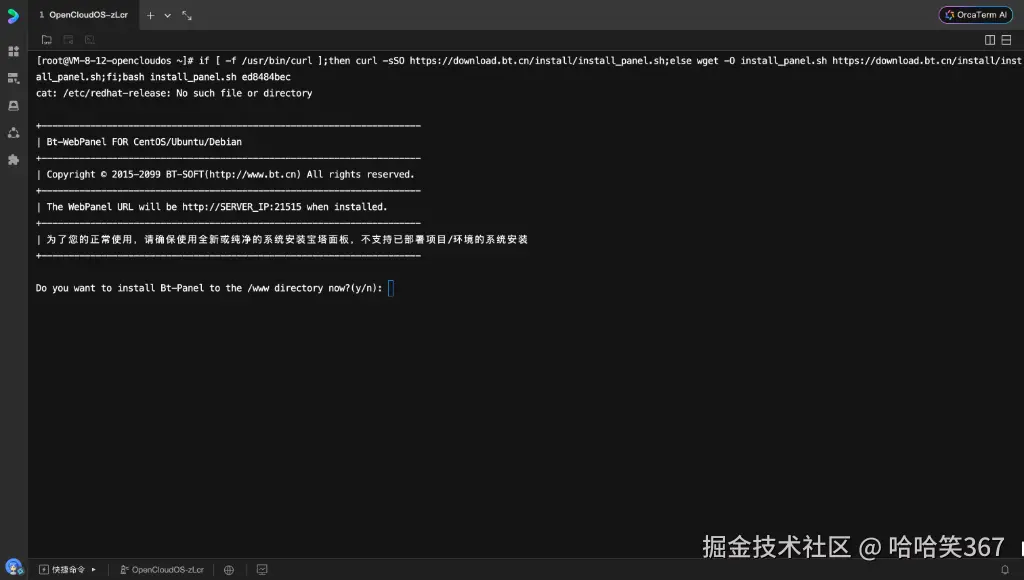Click the OrcaTerm logo in sidebar
1024x580 pixels.
13,16
